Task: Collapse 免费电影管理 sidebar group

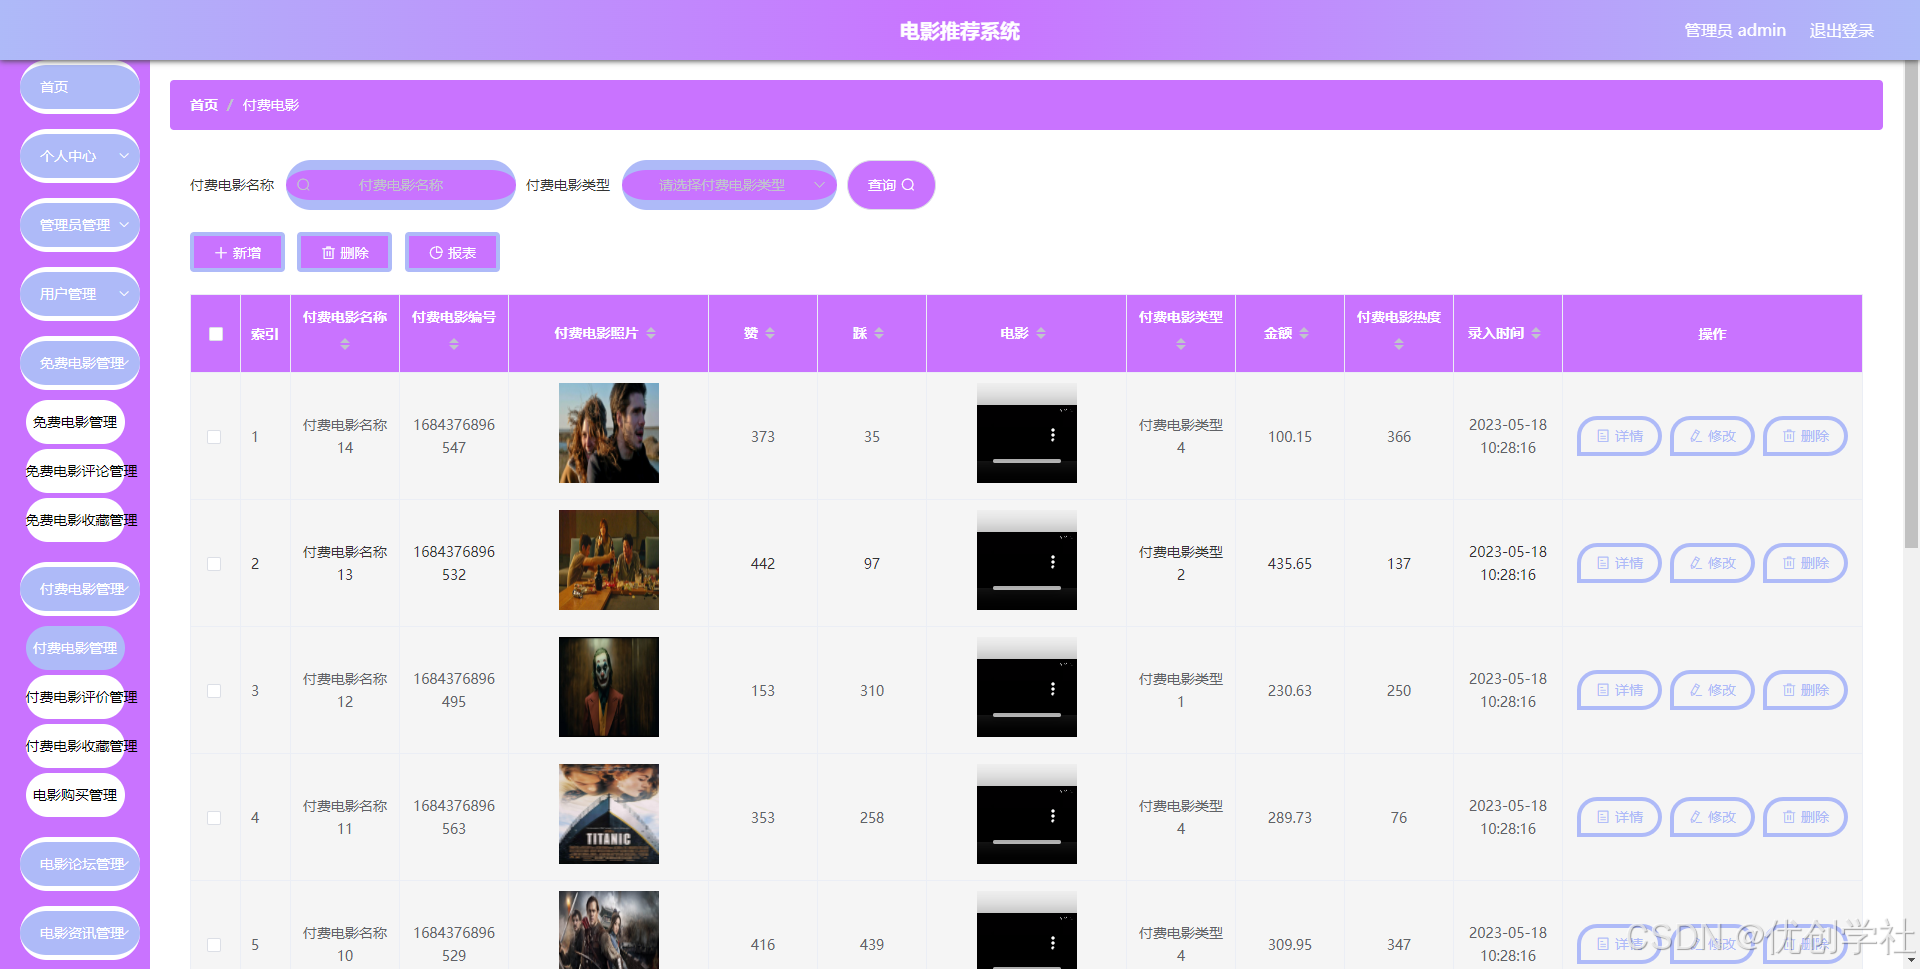Action: tap(80, 363)
